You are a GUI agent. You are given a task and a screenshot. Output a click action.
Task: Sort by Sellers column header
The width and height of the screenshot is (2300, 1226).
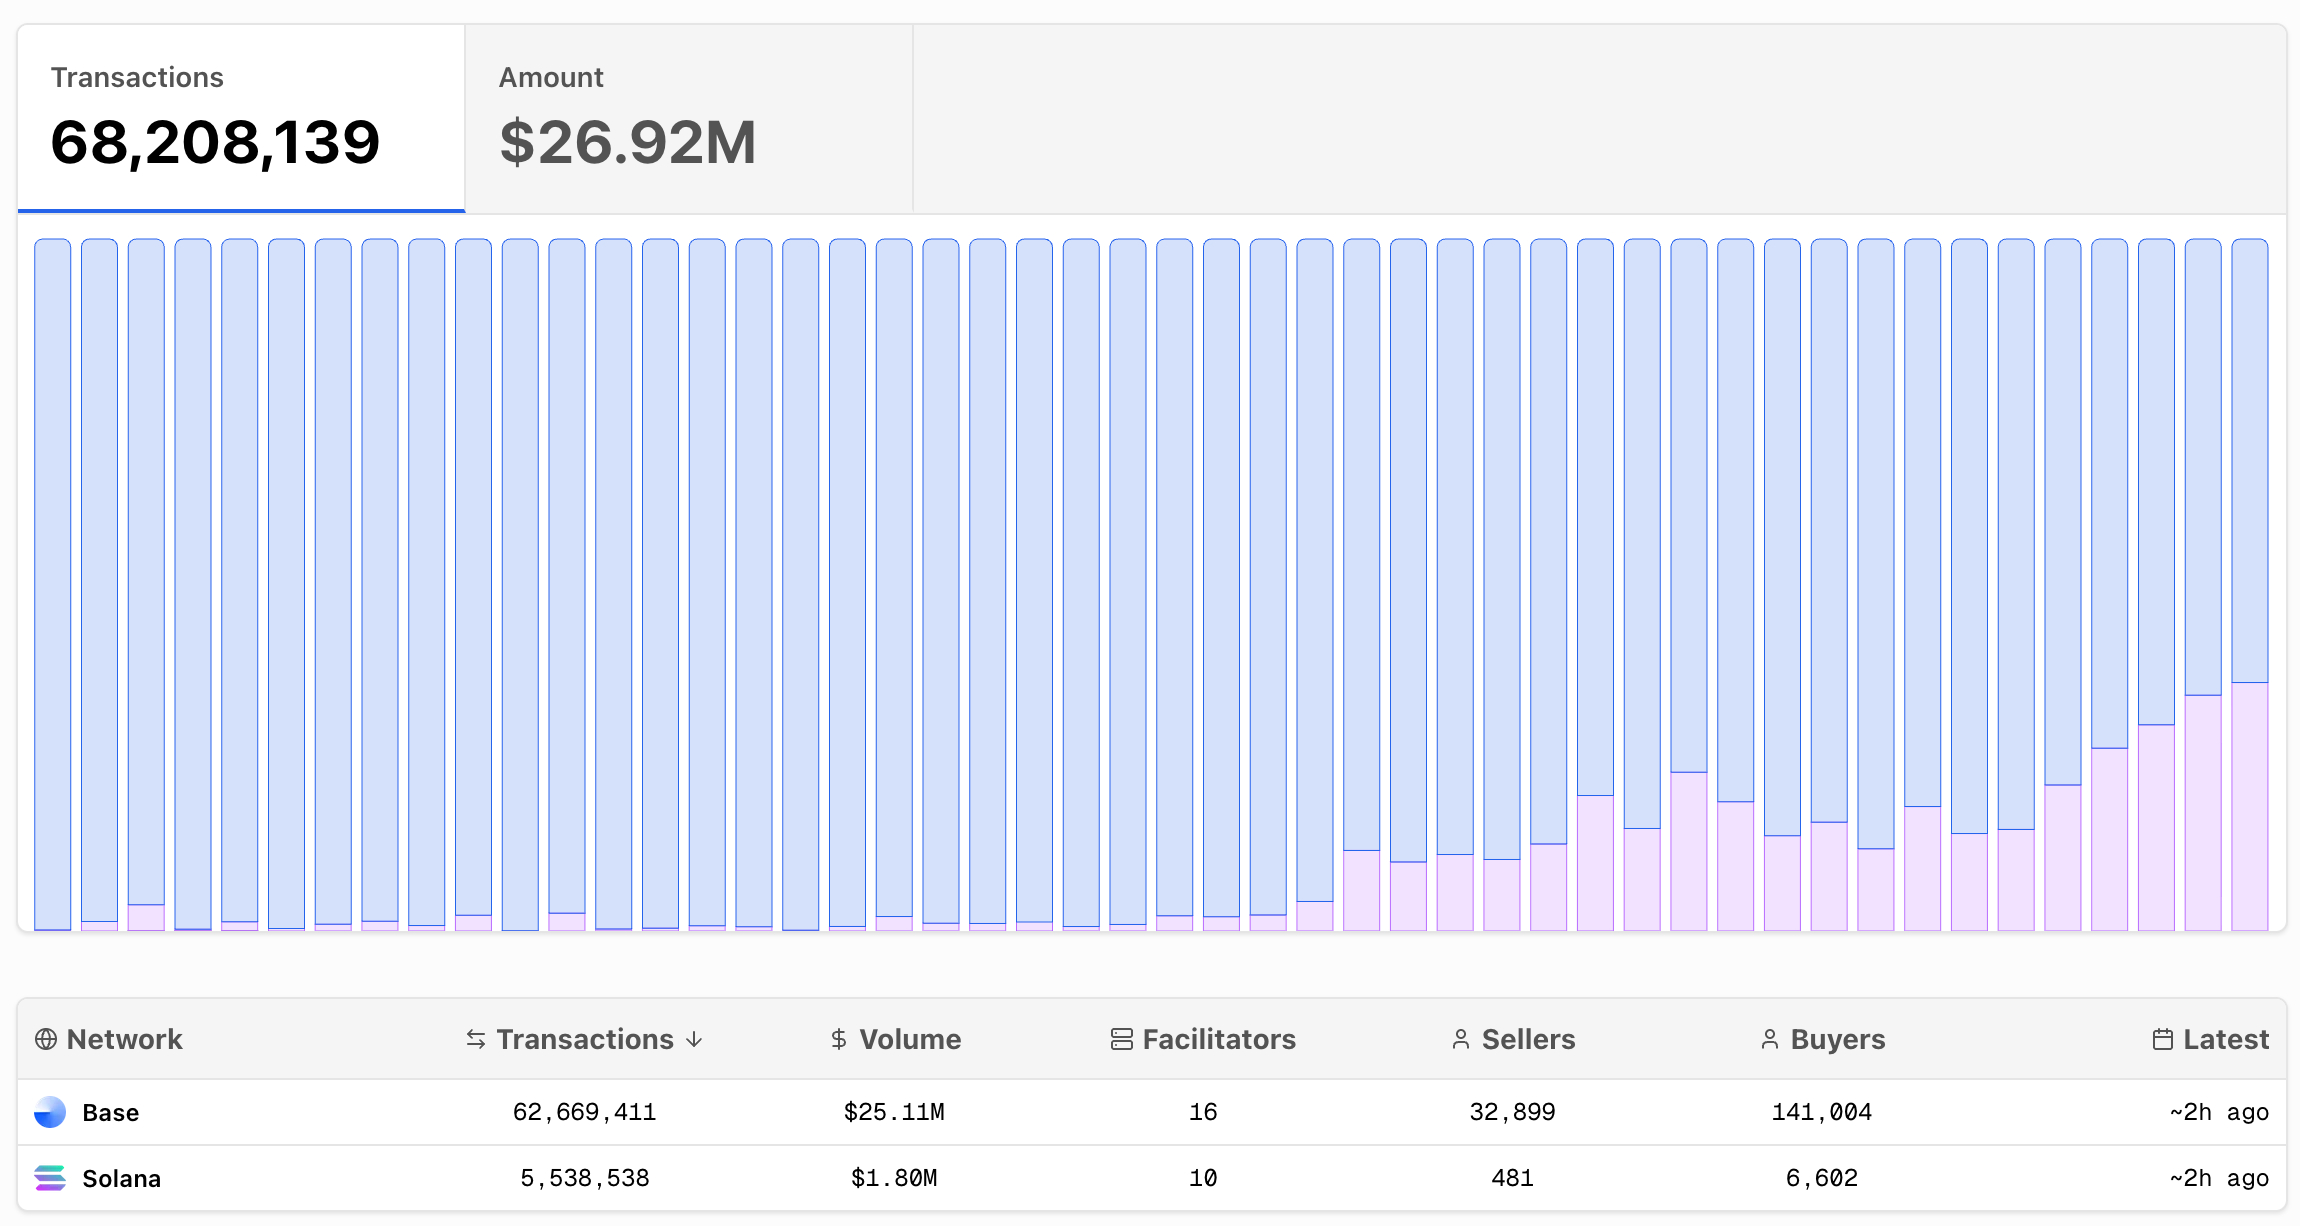1527,1039
